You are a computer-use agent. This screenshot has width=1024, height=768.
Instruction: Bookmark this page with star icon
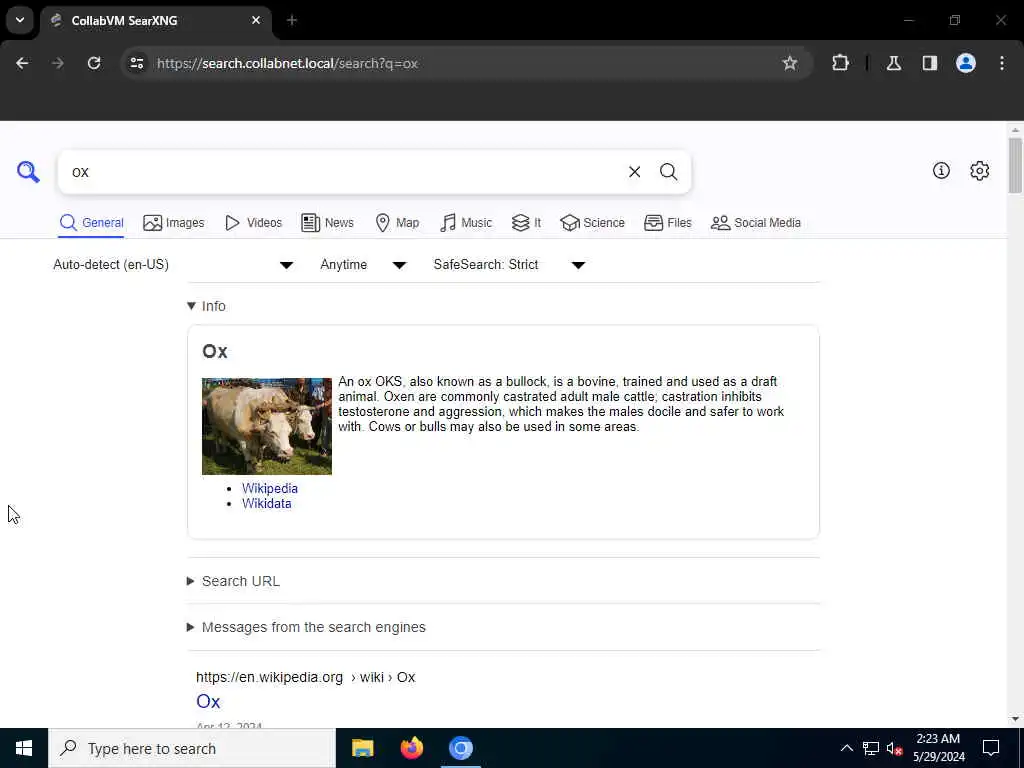point(790,63)
